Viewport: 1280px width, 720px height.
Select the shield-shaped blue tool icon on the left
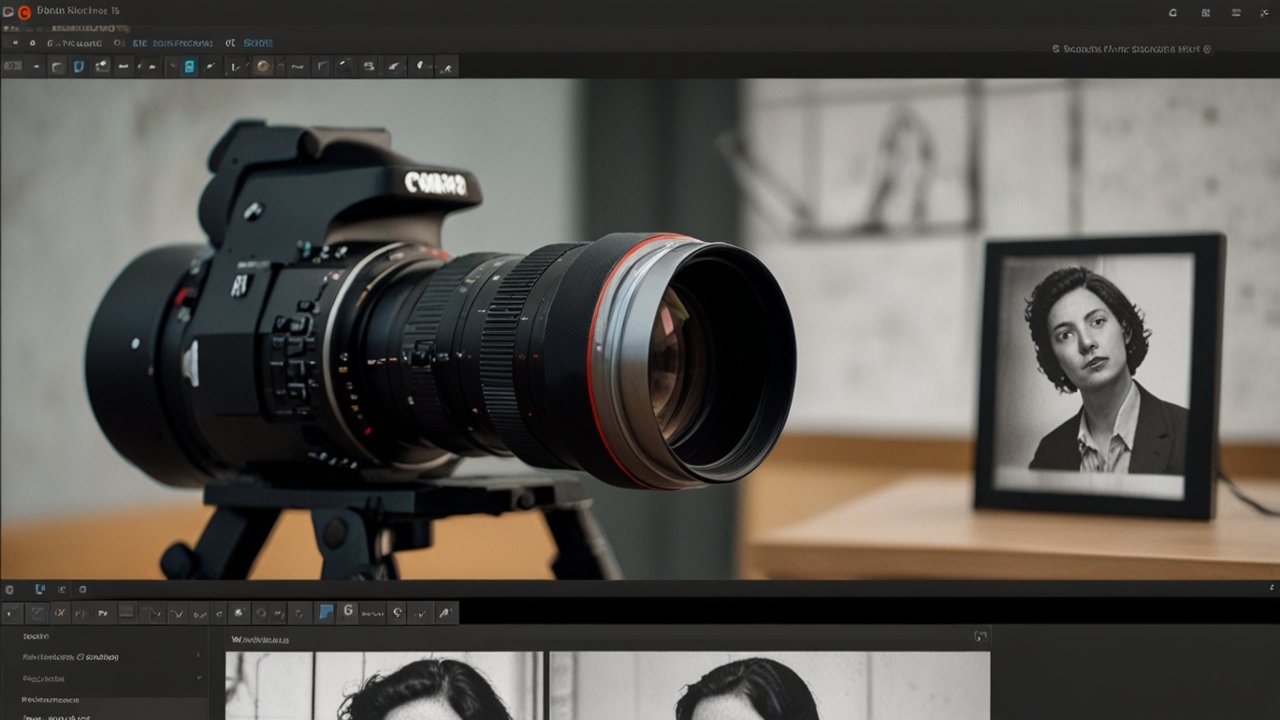coord(77,66)
